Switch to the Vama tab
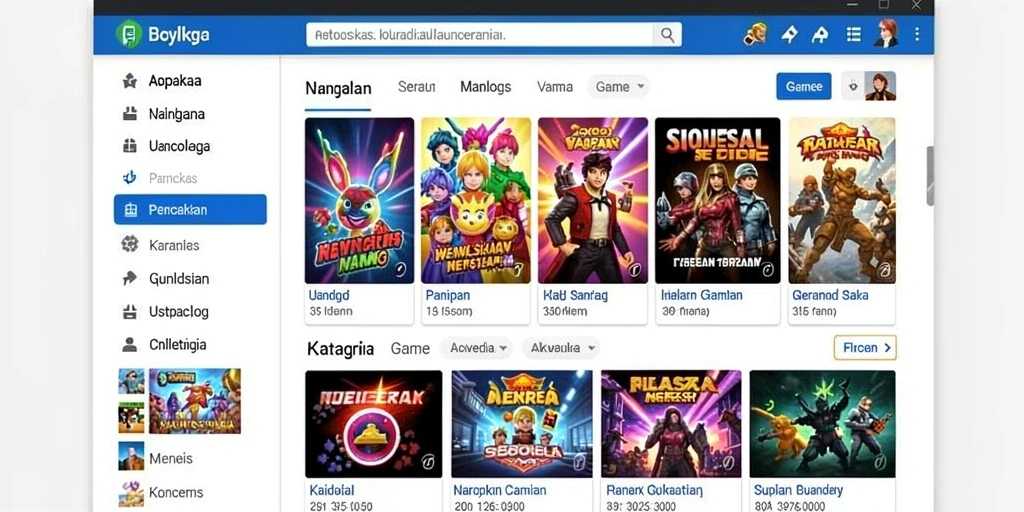The image size is (1024, 512). pyautogui.click(x=554, y=86)
